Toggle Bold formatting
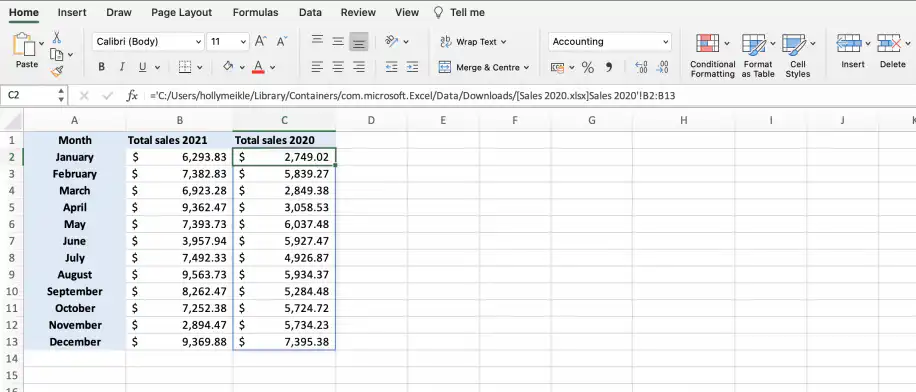 coord(102,67)
